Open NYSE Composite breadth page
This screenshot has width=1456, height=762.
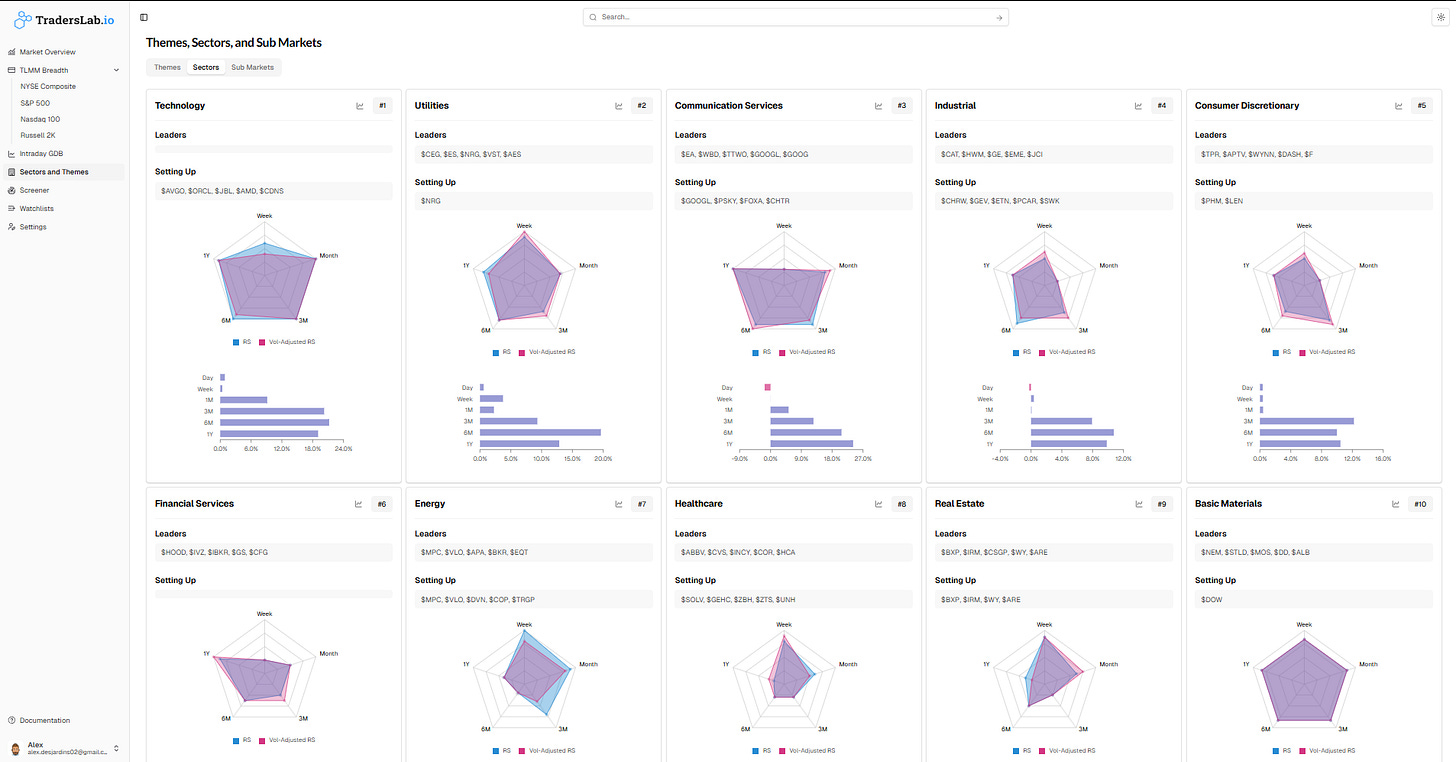(x=48, y=86)
